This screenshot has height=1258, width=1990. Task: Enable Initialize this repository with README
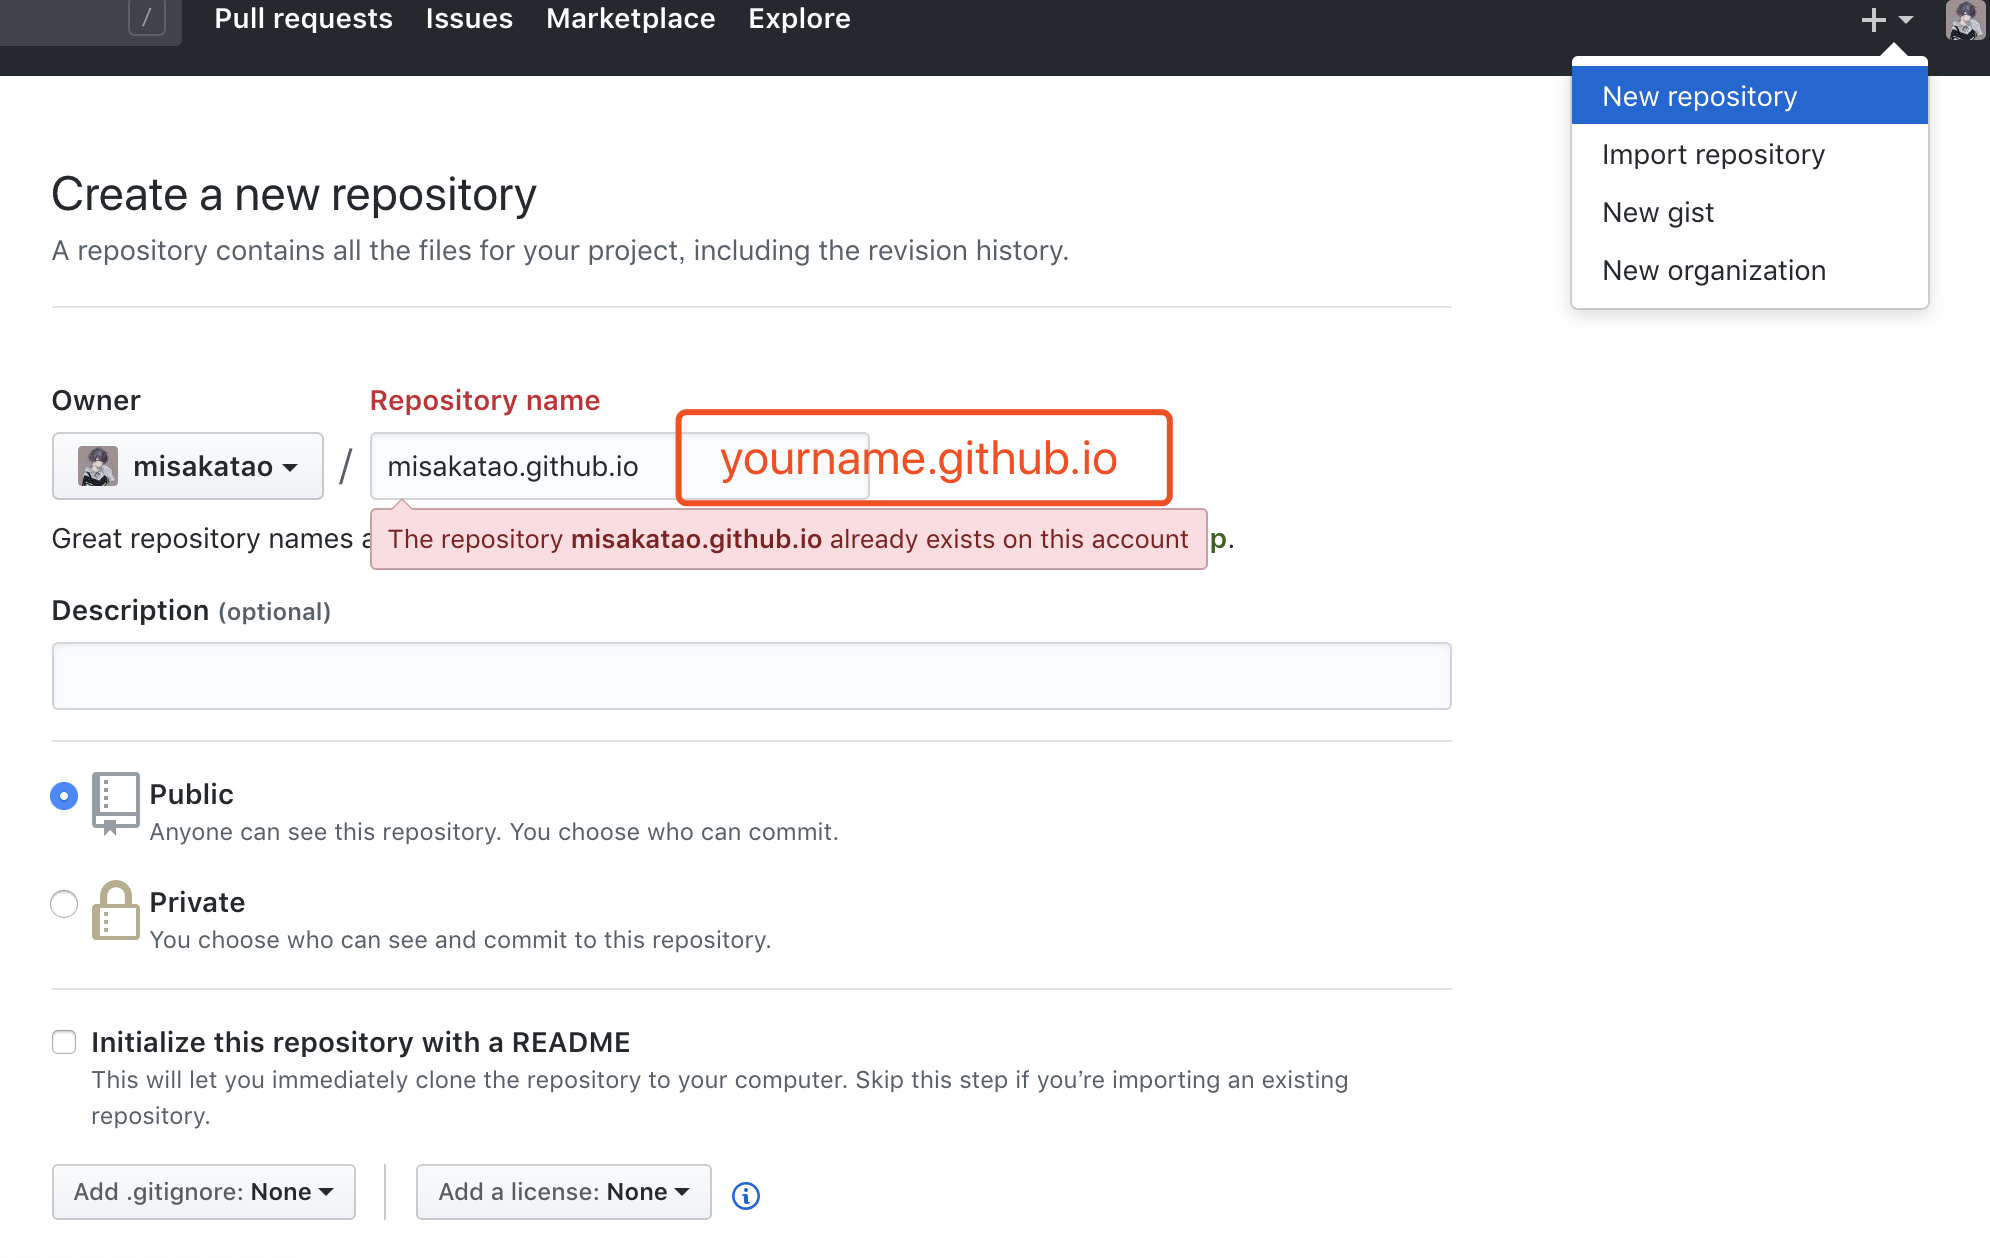pyautogui.click(x=64, y=1042)
